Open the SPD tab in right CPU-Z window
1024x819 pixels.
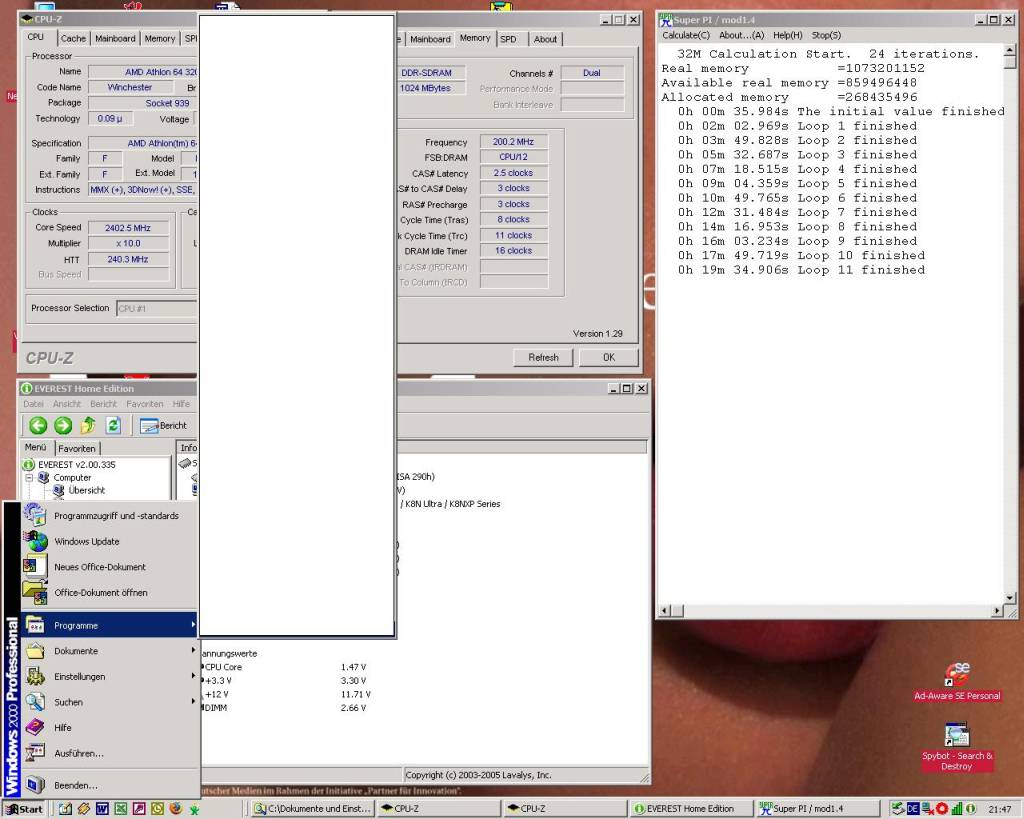point(508,39)
